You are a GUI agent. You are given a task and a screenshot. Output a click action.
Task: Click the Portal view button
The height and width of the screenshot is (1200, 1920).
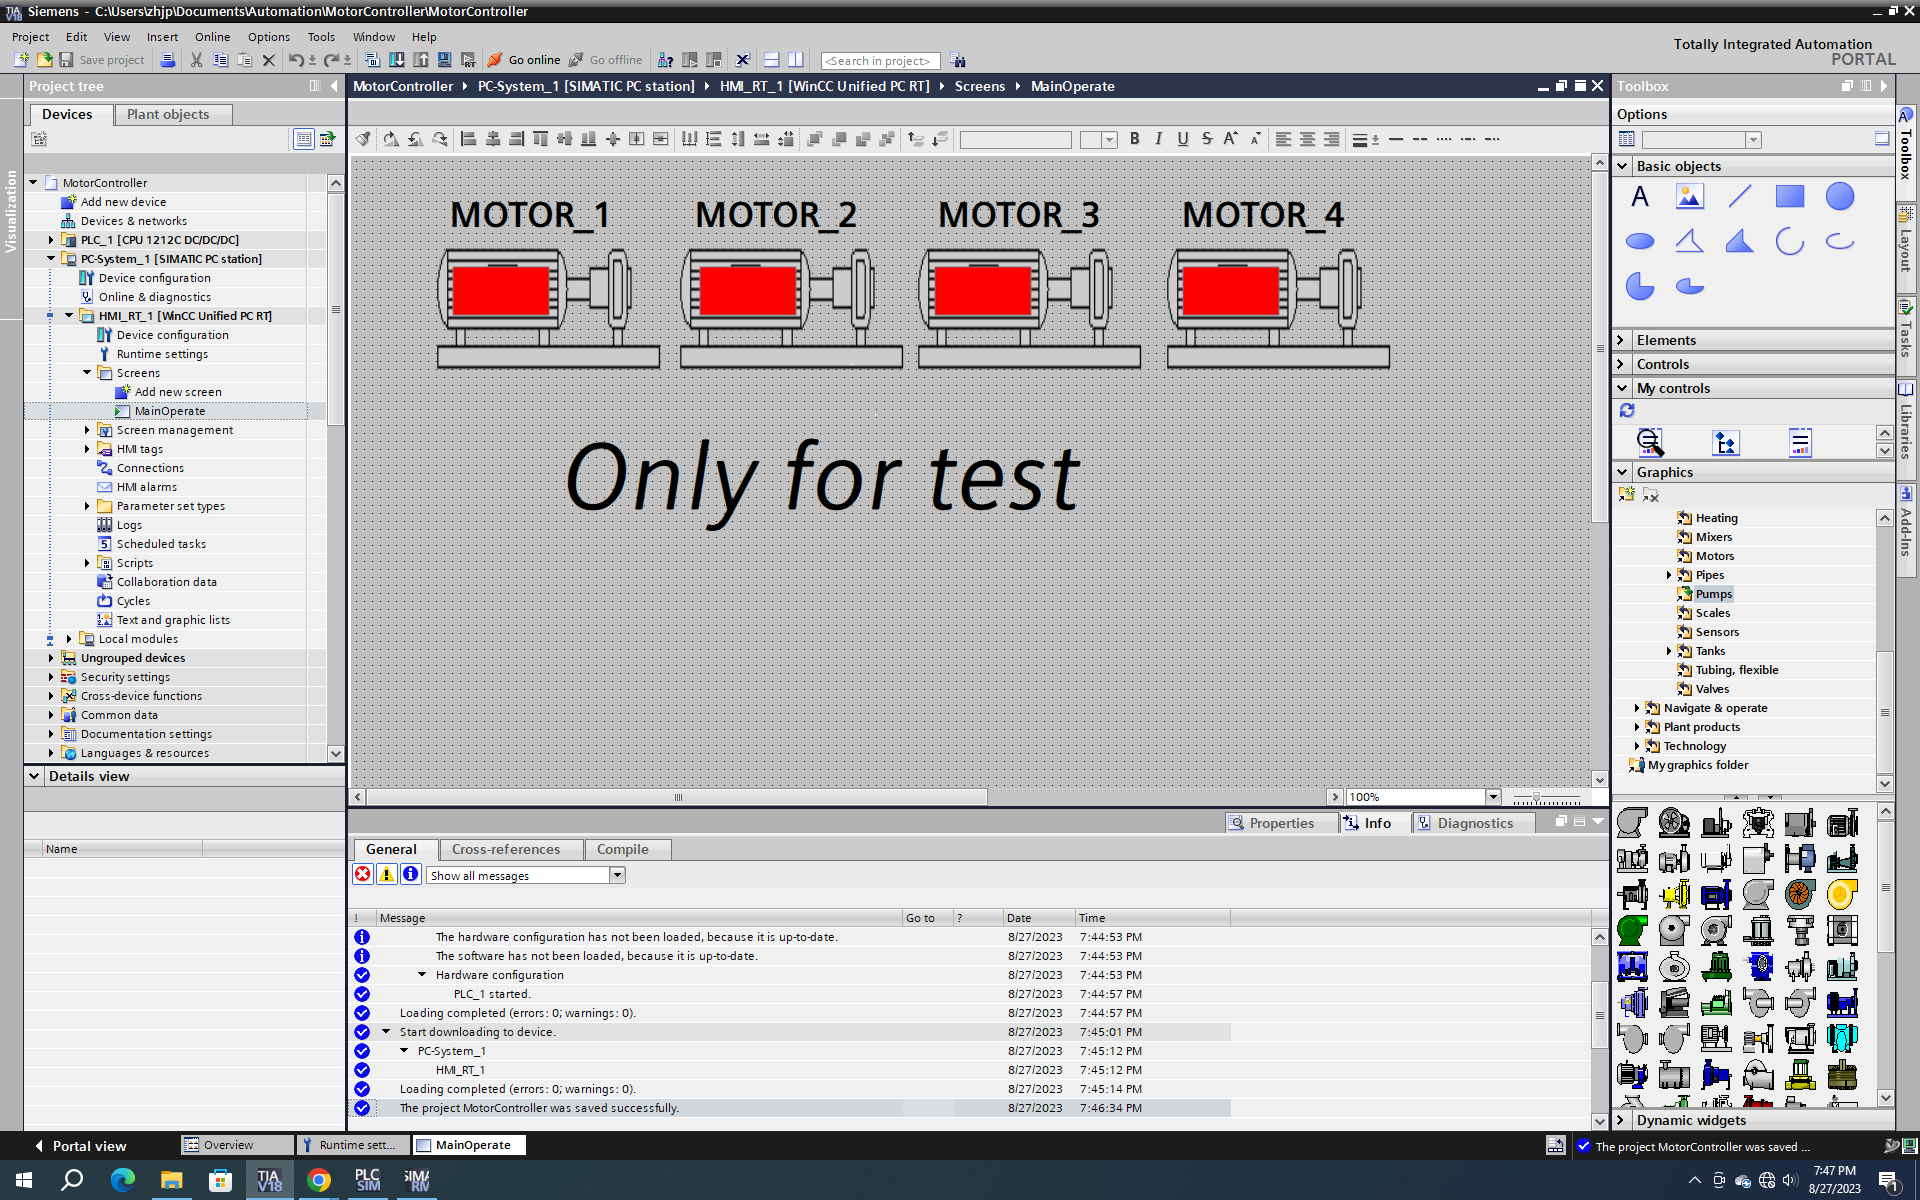tap(80, 1146)
